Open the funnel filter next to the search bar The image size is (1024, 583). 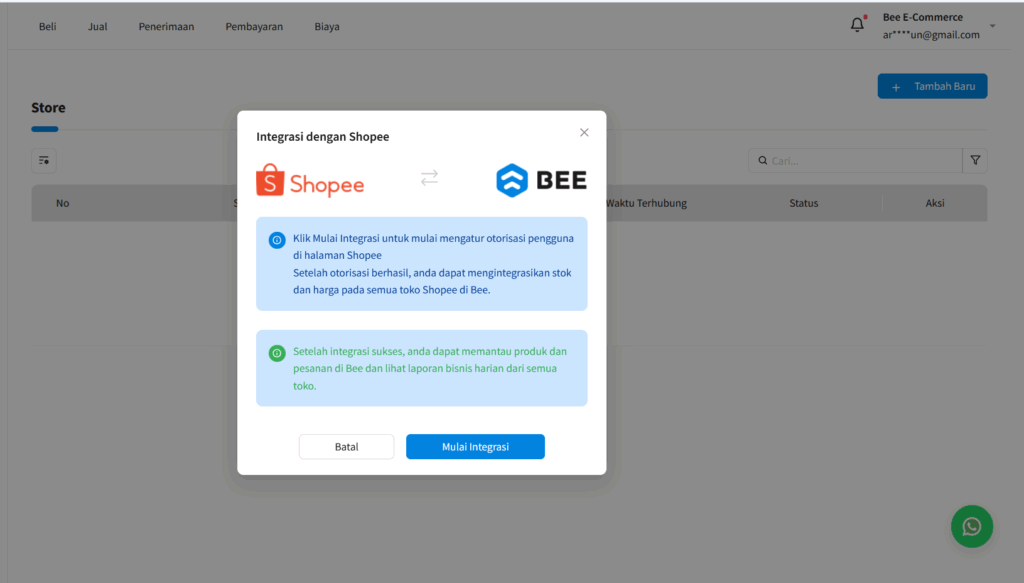975,160
